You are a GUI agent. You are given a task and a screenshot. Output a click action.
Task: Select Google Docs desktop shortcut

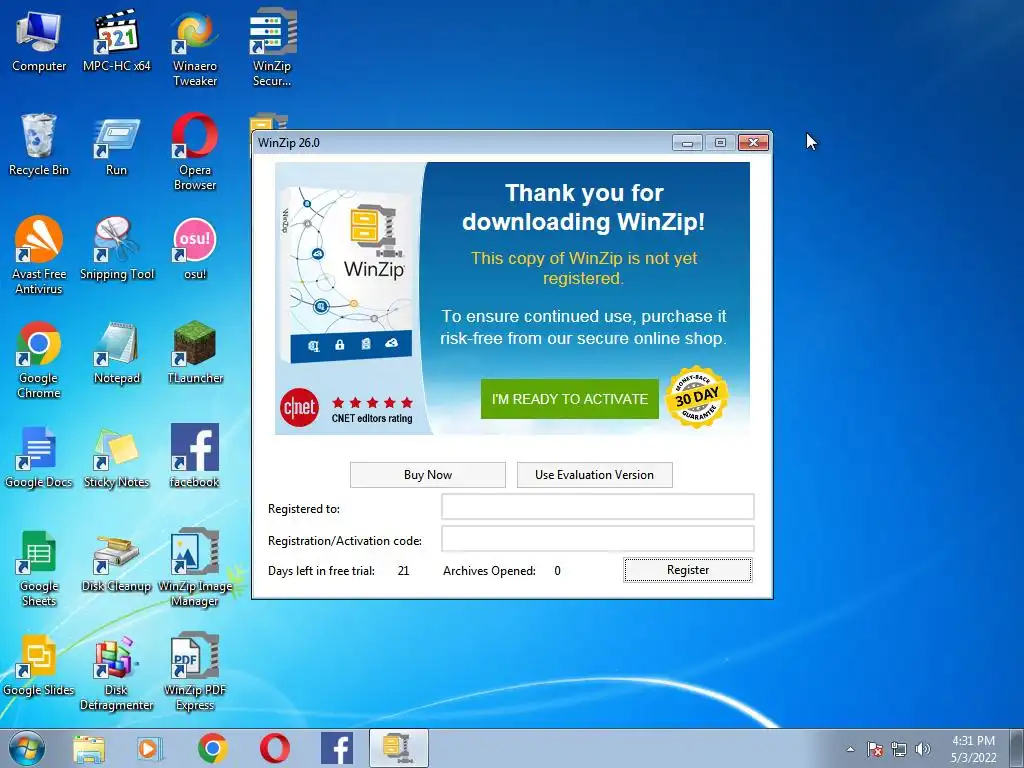39,457
